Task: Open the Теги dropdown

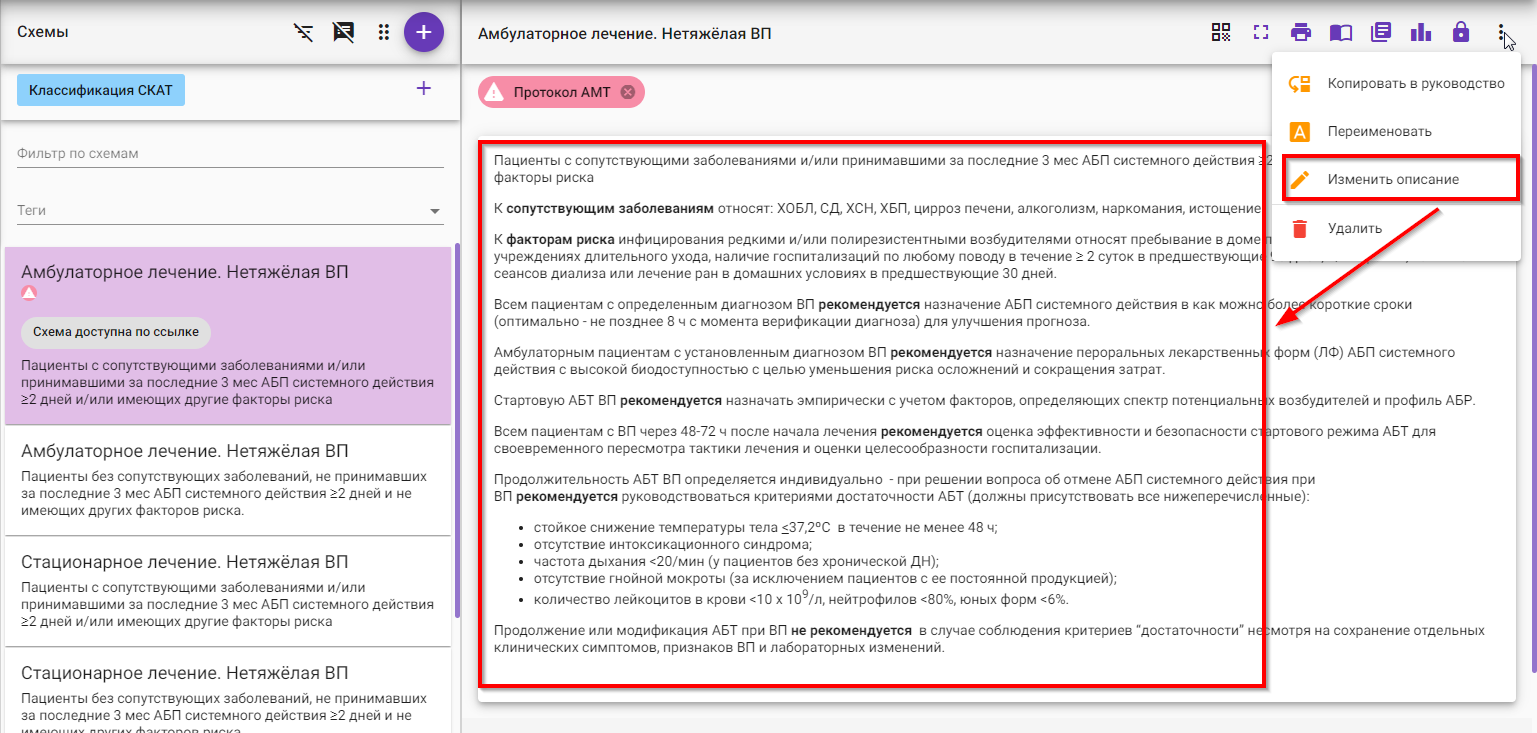Action: point(230,211)
